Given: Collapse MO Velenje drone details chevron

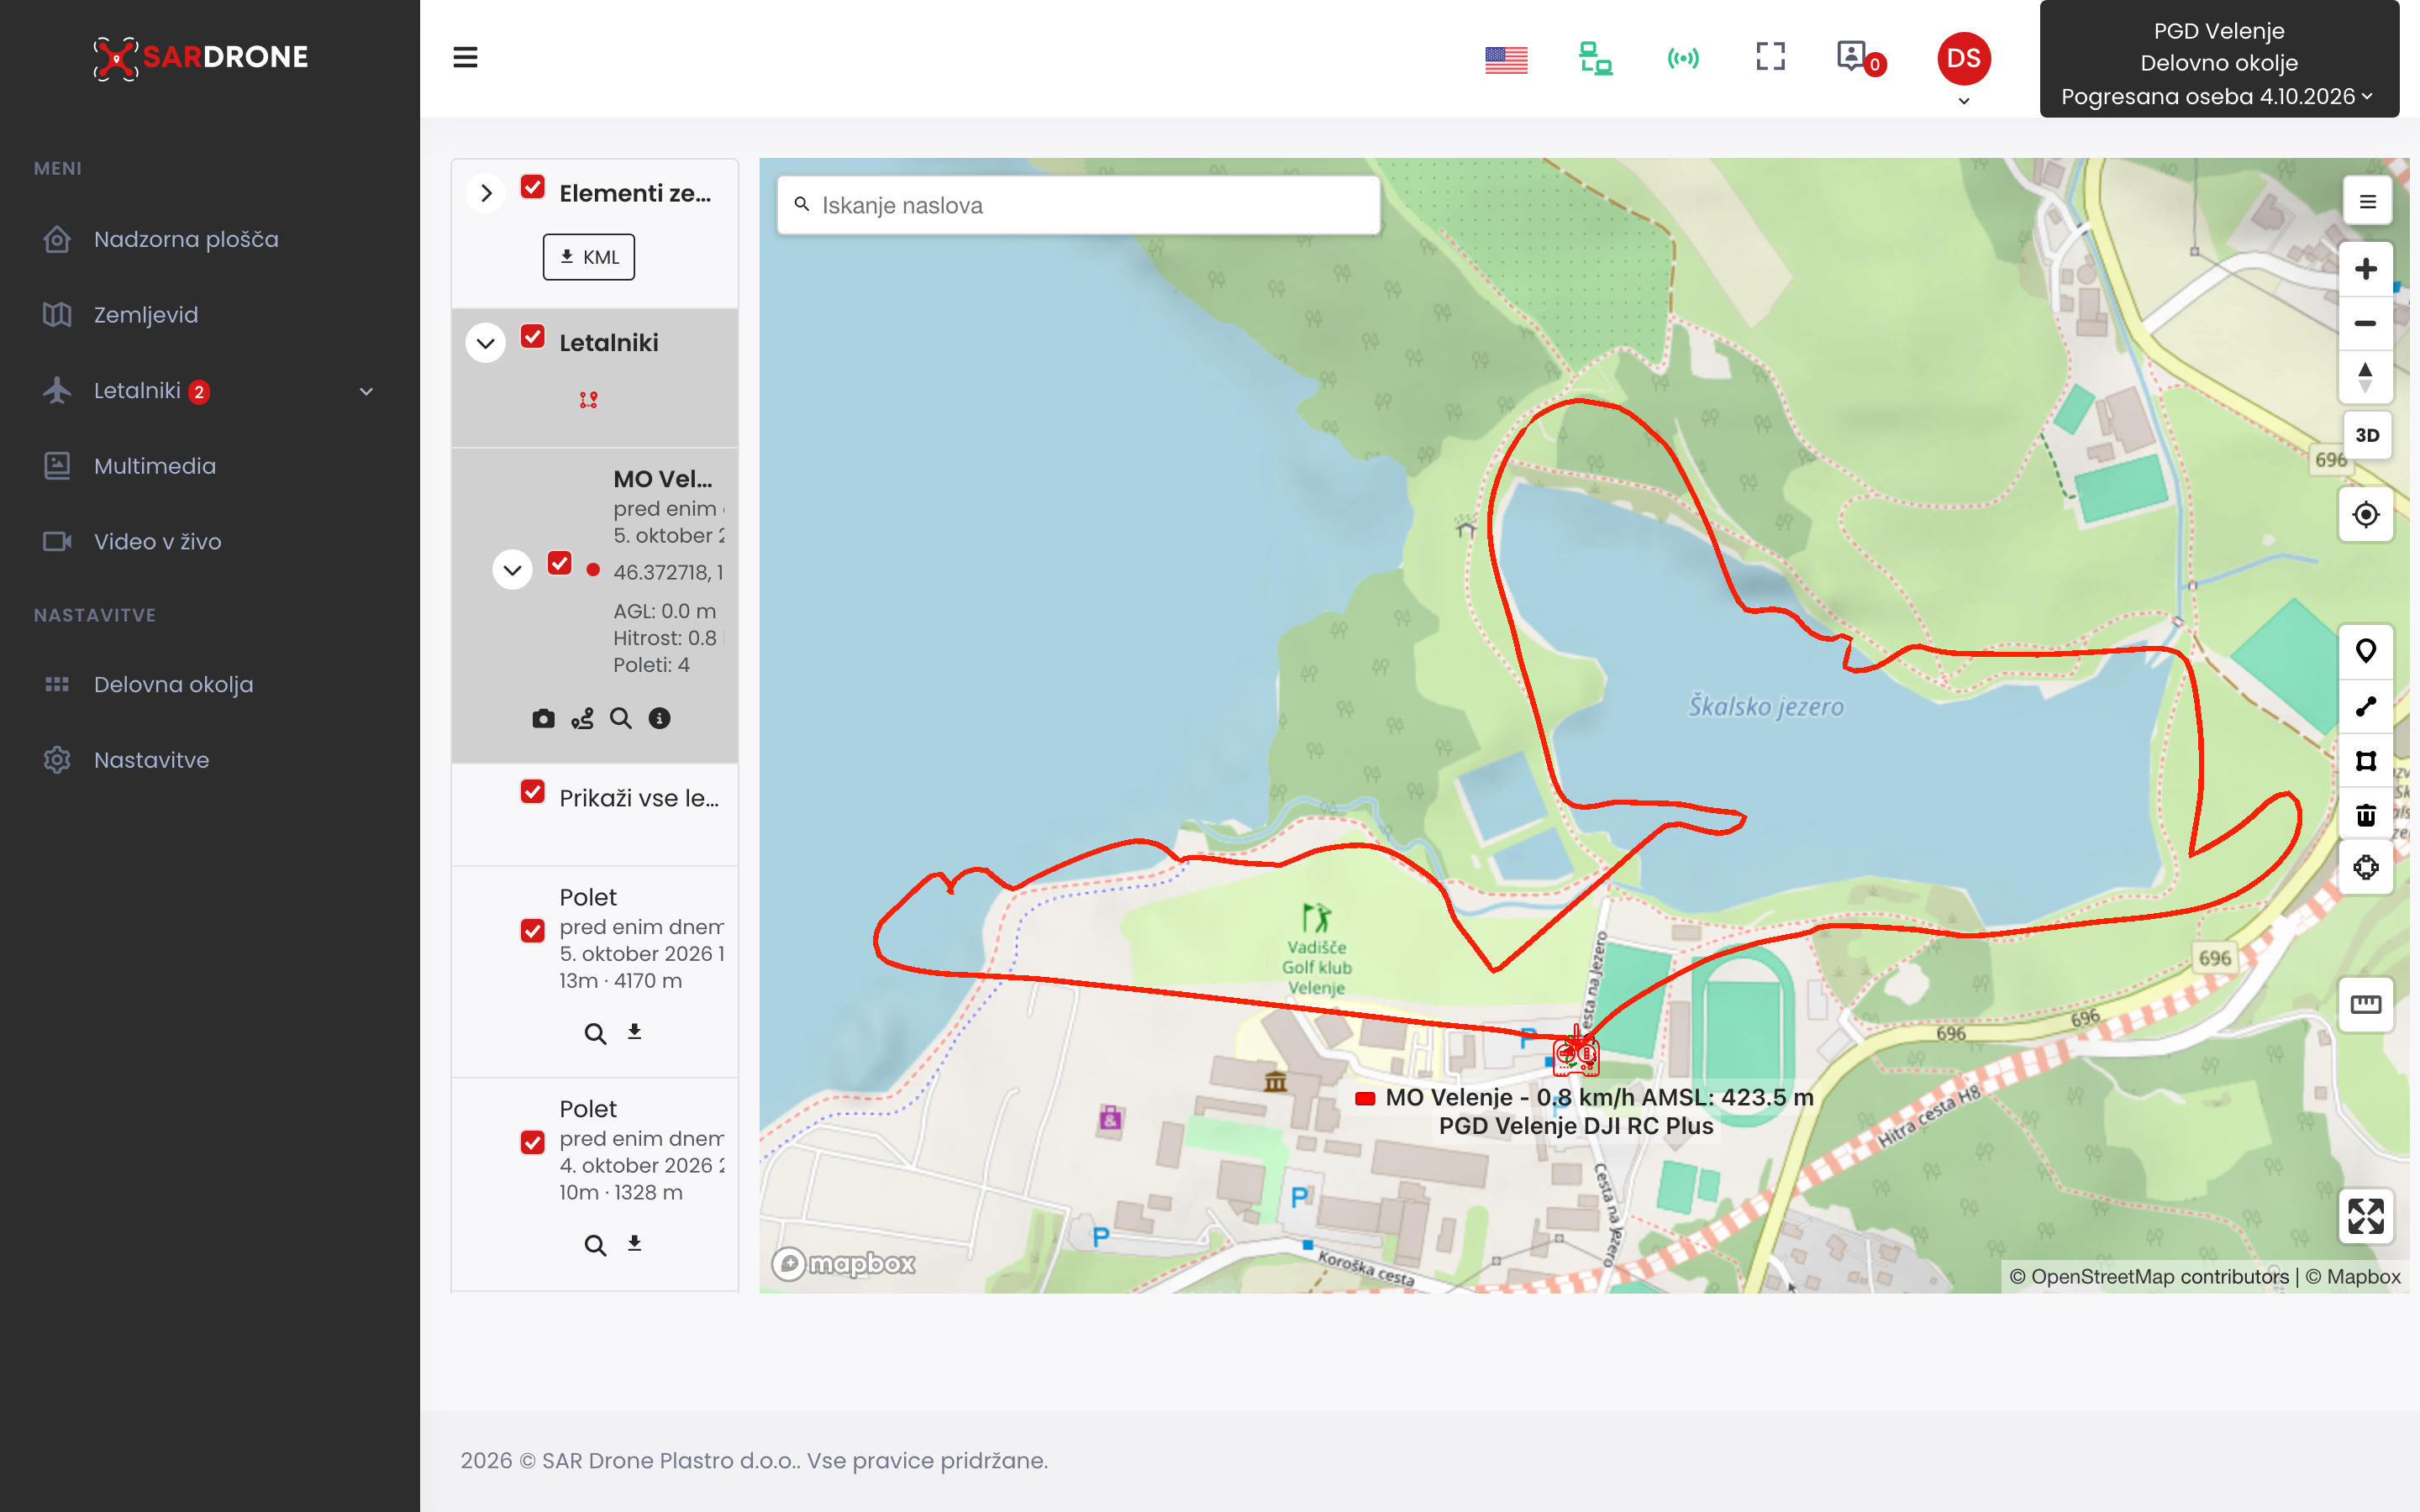Looking at the screenshot, I should pos(512,570).
